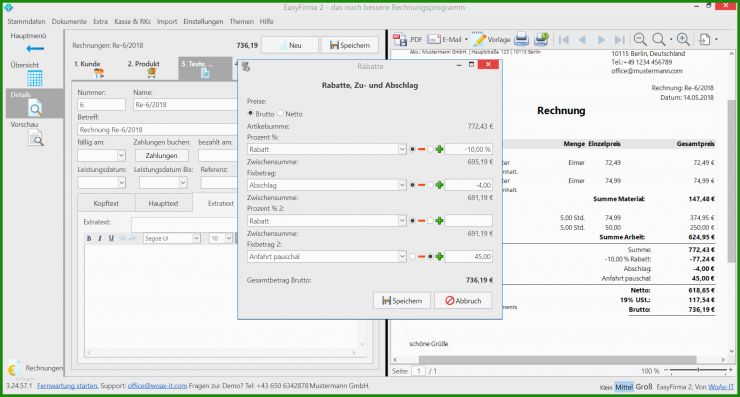
Task: Click the page export document icon
Action: click(705, 40)
